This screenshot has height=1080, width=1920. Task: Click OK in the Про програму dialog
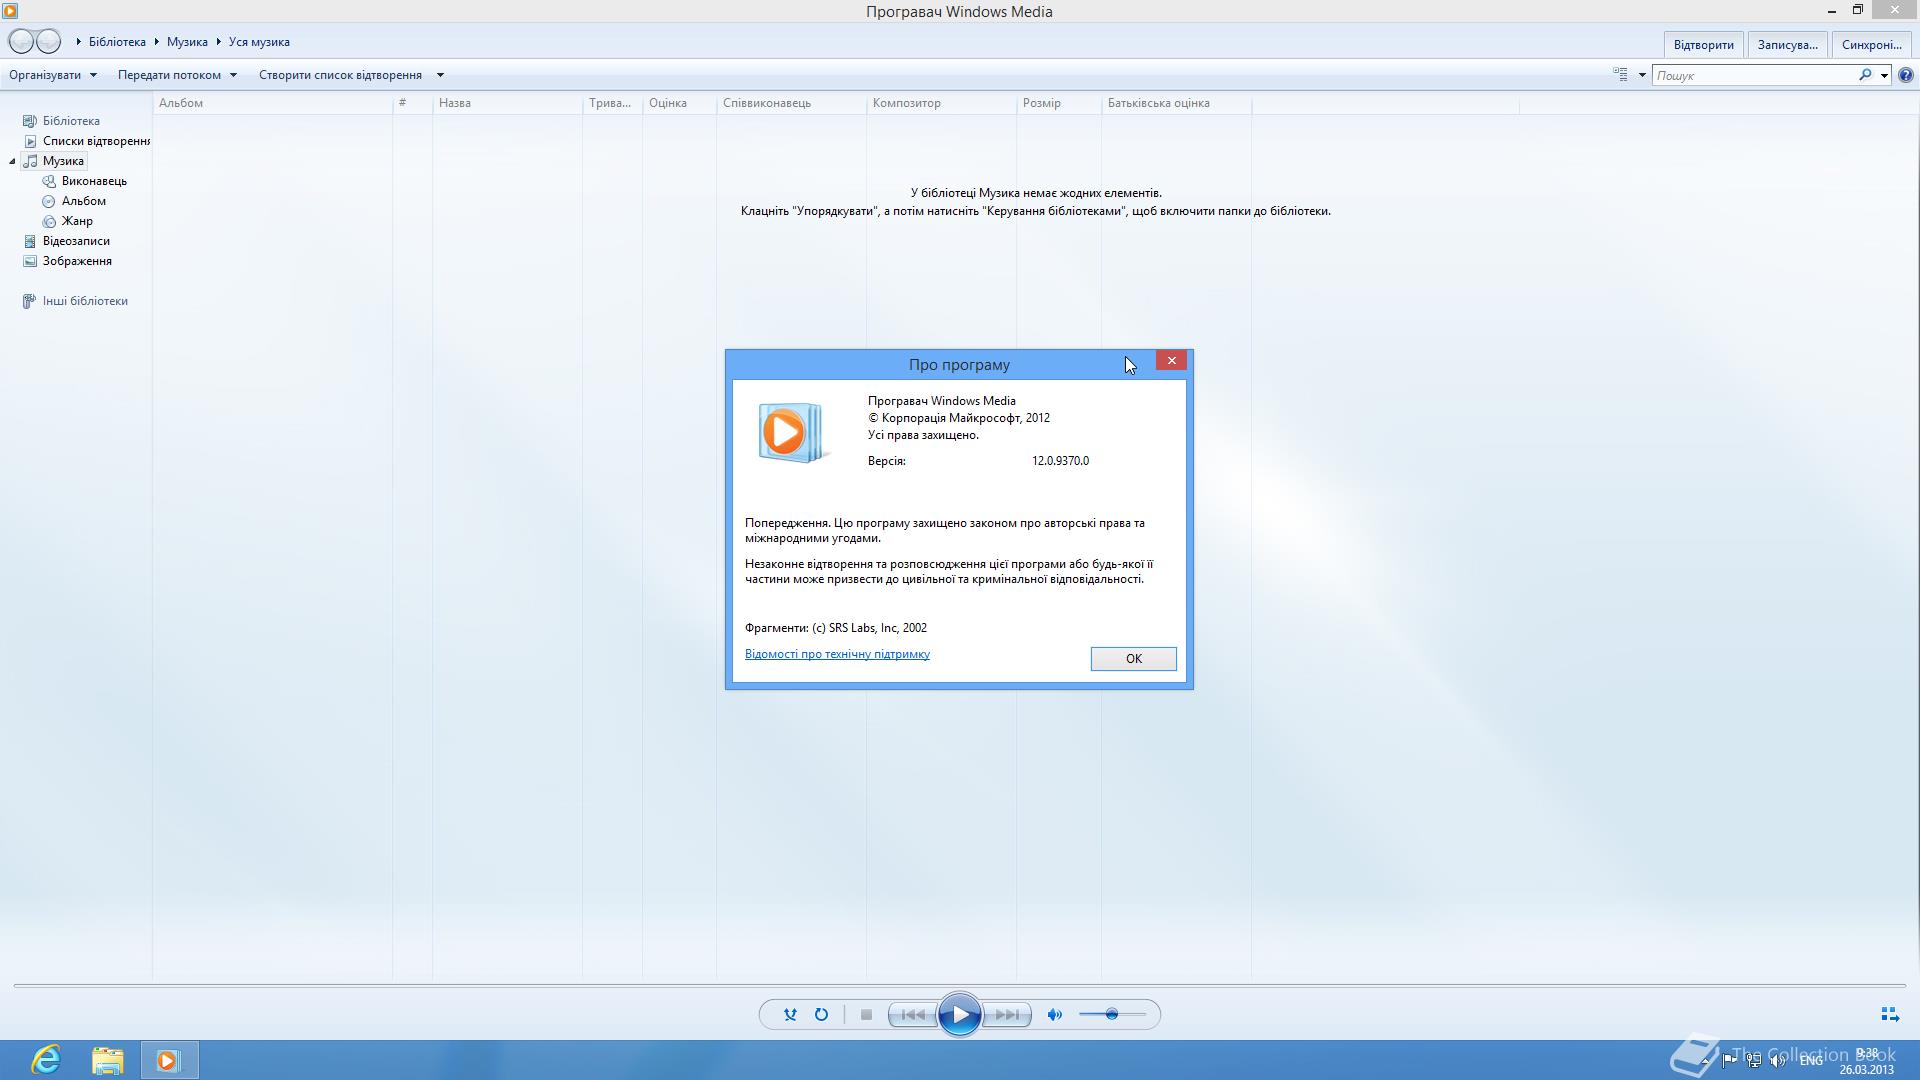(x=1133, y=658)
